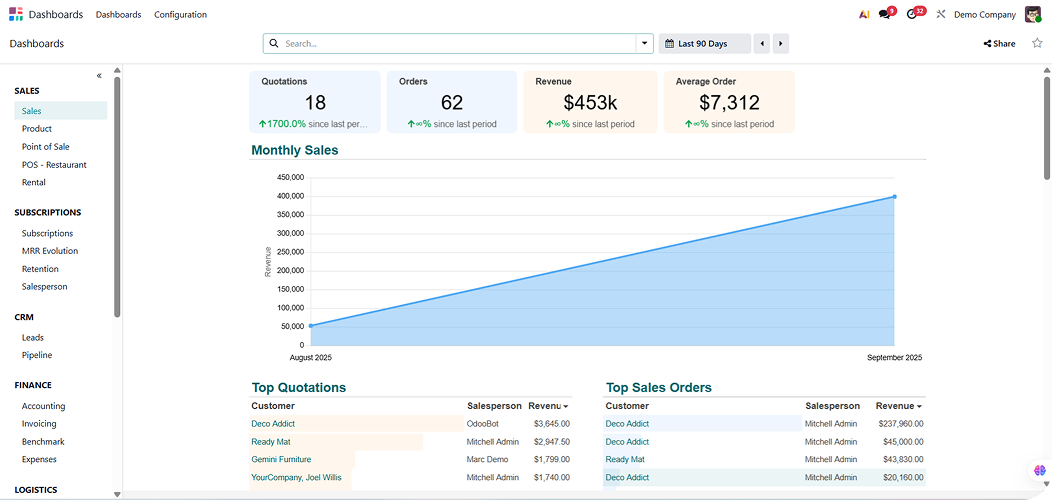
Task: Go to previous period arrow
Action: 762,44
